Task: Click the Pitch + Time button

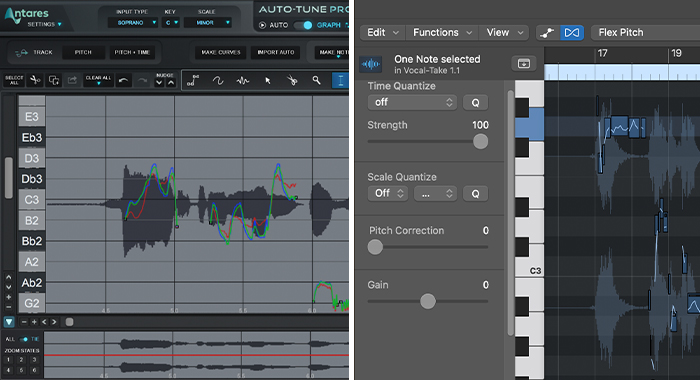Action: pyautogui.click(x=132, y=53)
